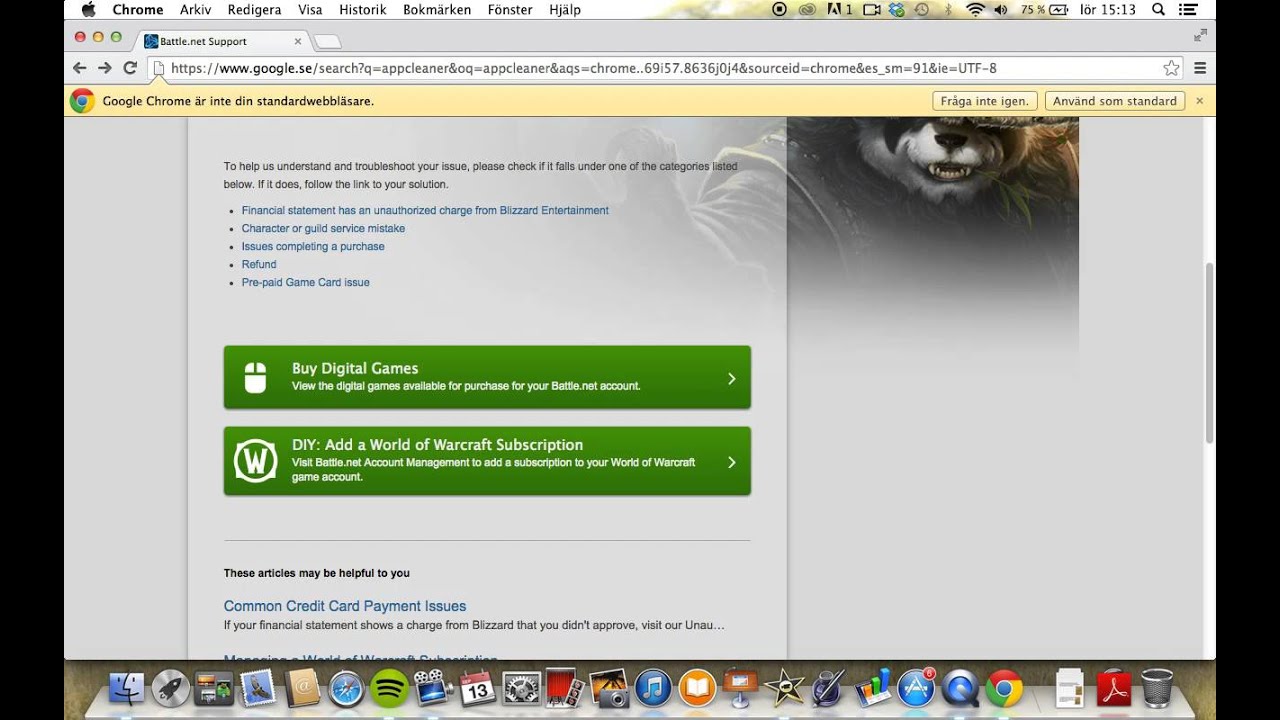Click DIY: Add a World of Warcraft Subscription
The image size is (1280, 720).
coord(487,461)
